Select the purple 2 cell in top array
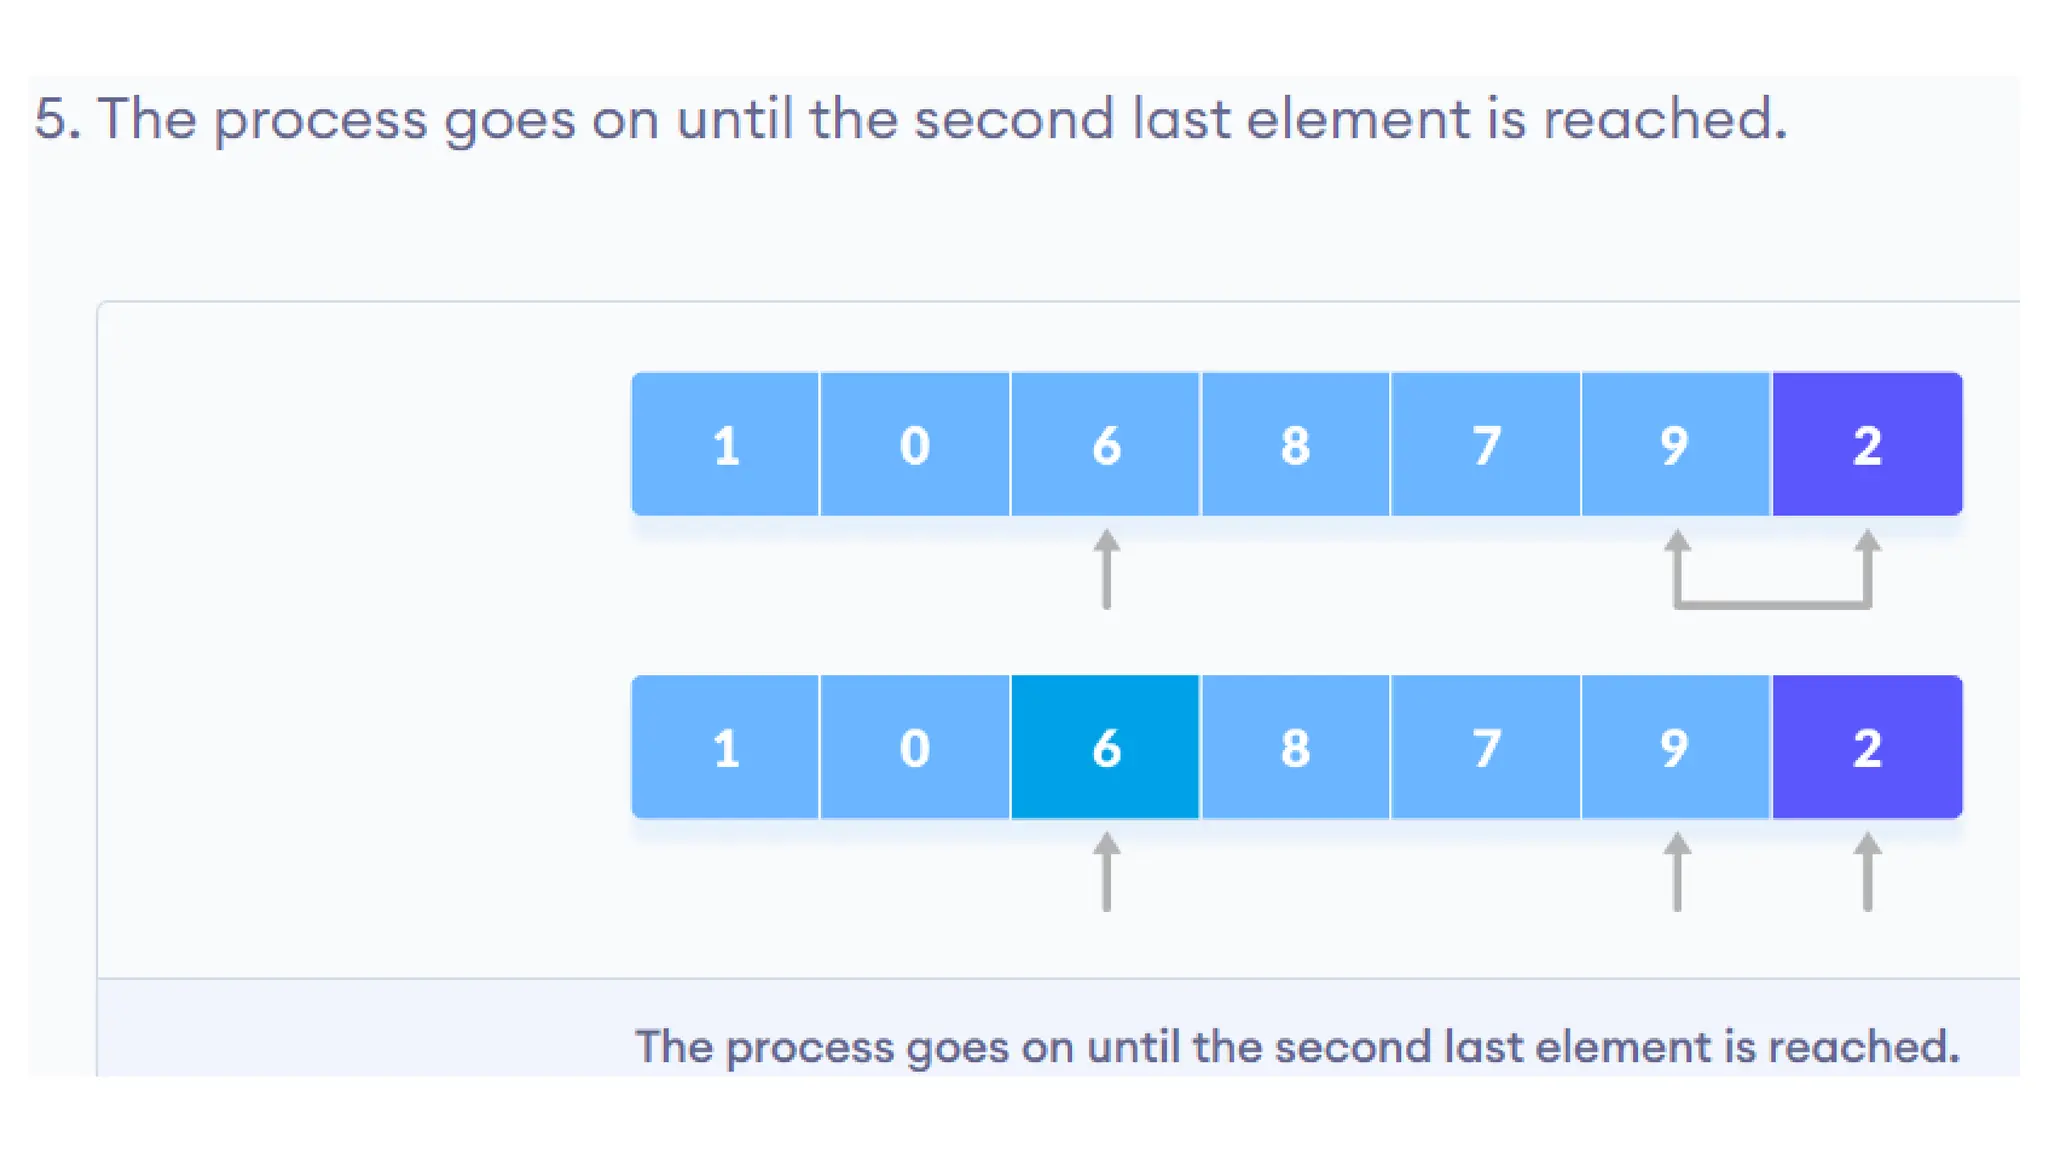2048x1152 pixels. (1867, 444)
